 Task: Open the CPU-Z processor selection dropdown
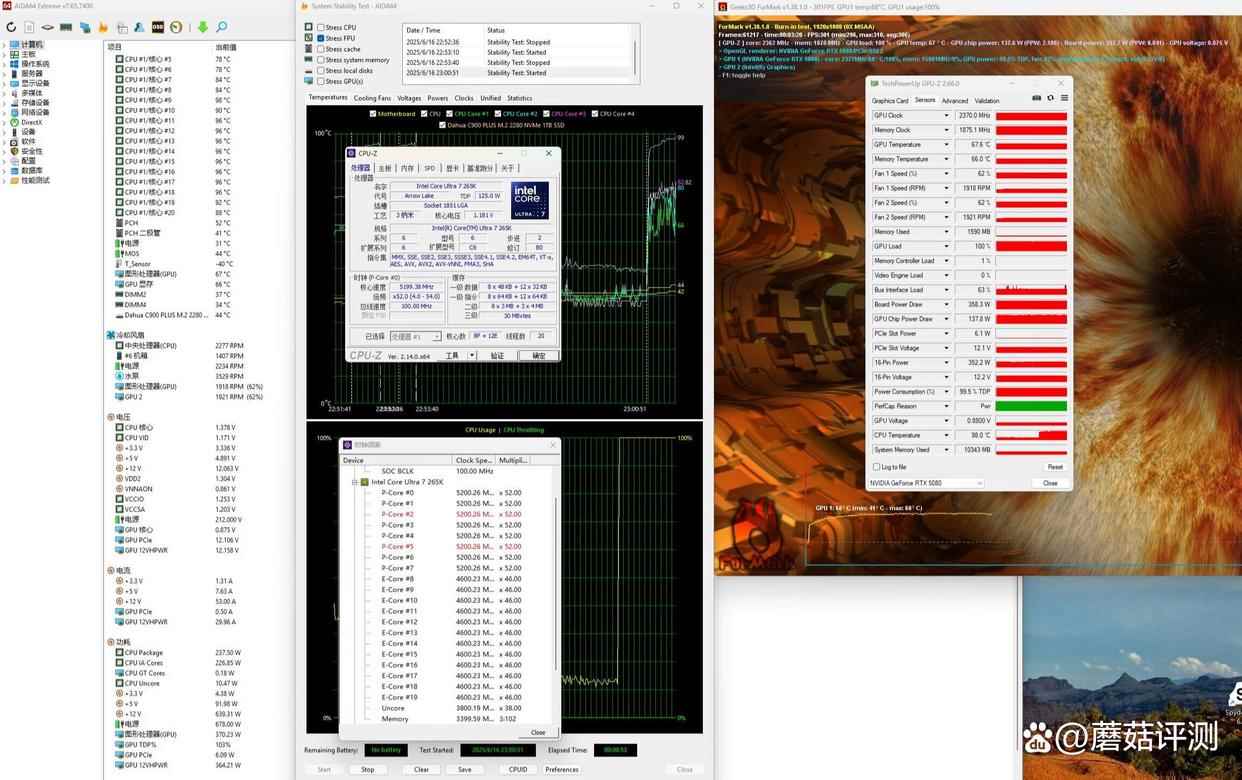(x=415, y=337)
